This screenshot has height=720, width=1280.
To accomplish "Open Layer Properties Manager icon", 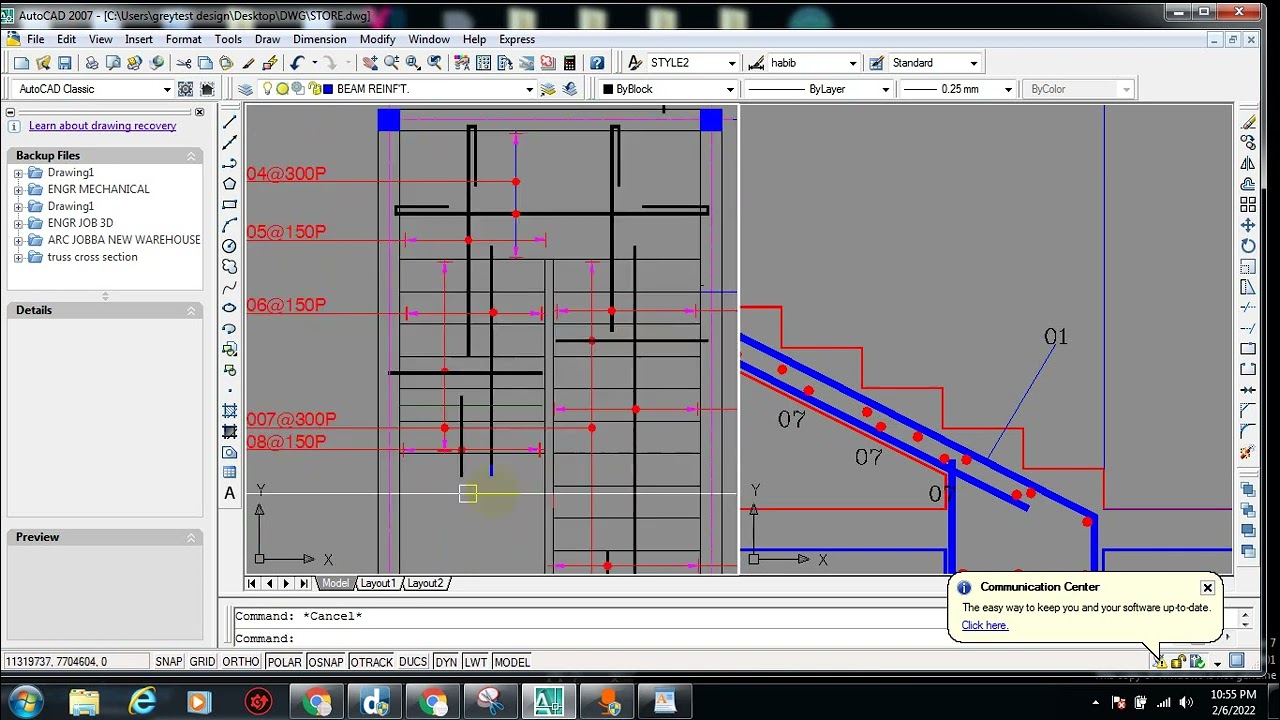I will coord(246,89).
